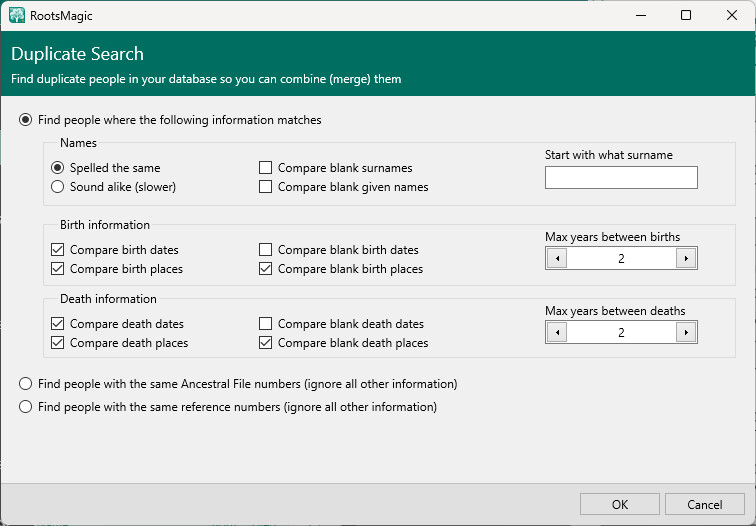Choose same Ancestral File numbers search

pos(25,384)
